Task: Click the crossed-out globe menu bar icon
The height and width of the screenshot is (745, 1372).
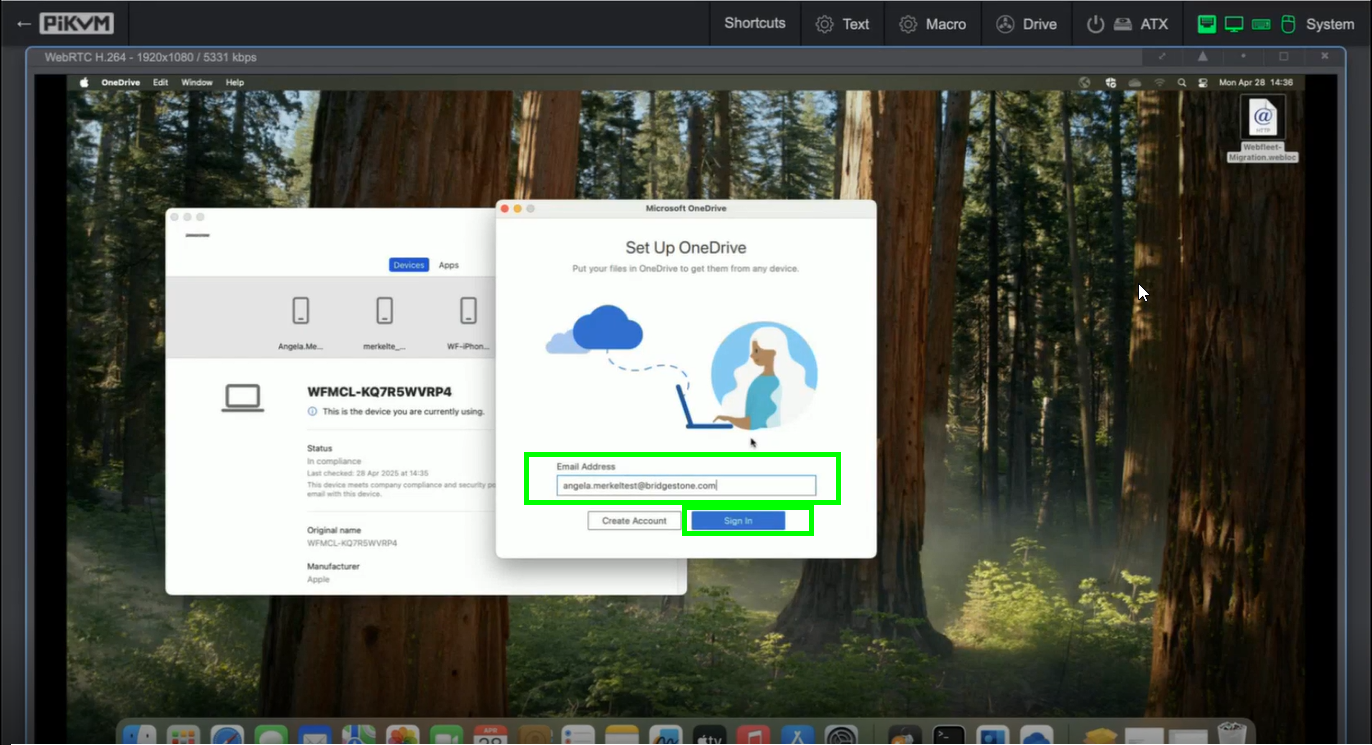Action: click(x=1085, y=82)
